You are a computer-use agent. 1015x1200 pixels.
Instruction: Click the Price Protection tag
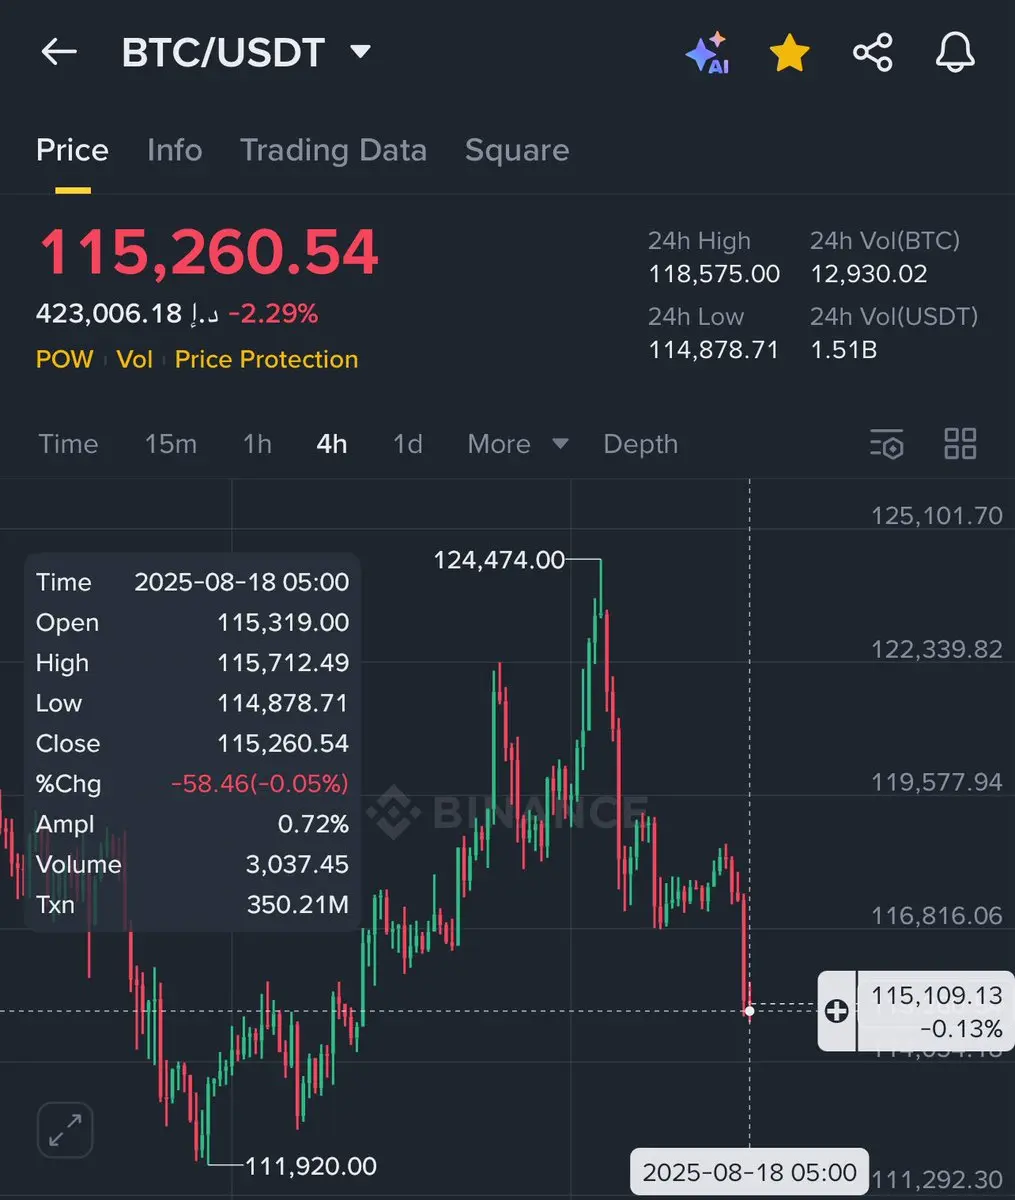266,359
